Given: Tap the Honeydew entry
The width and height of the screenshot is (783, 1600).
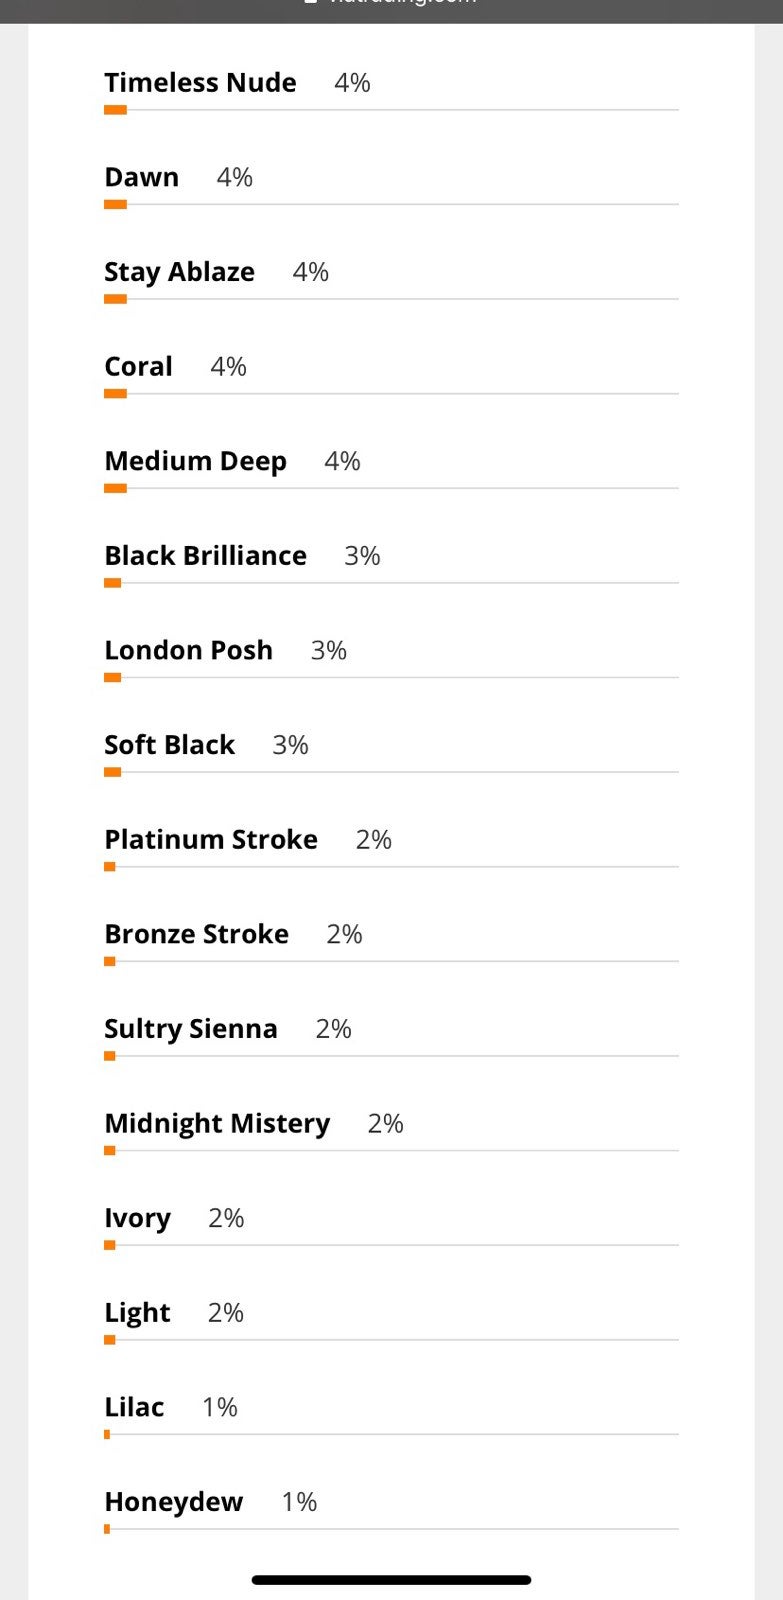Looking at the screenshot, I should click(173, 1503).
